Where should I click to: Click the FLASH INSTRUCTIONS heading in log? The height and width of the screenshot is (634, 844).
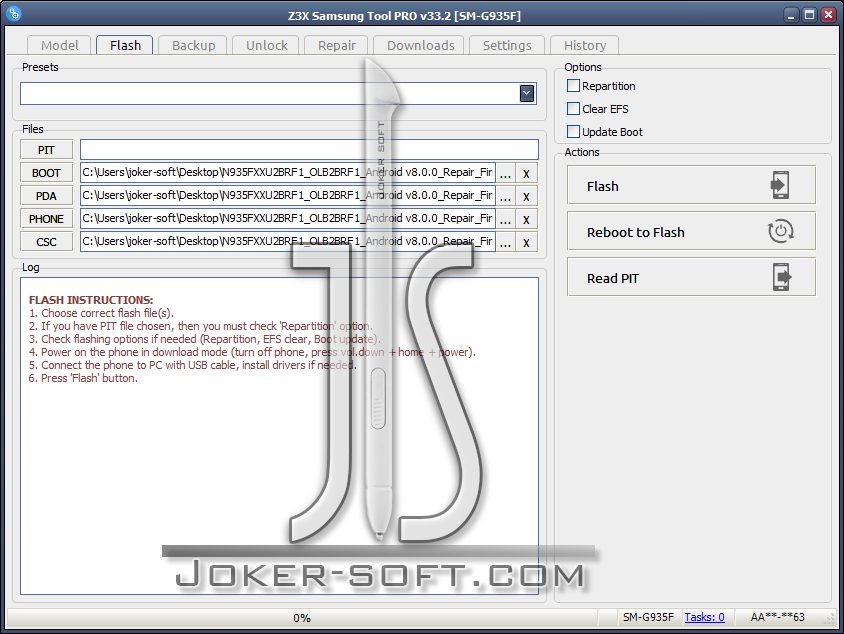(91, 300)
